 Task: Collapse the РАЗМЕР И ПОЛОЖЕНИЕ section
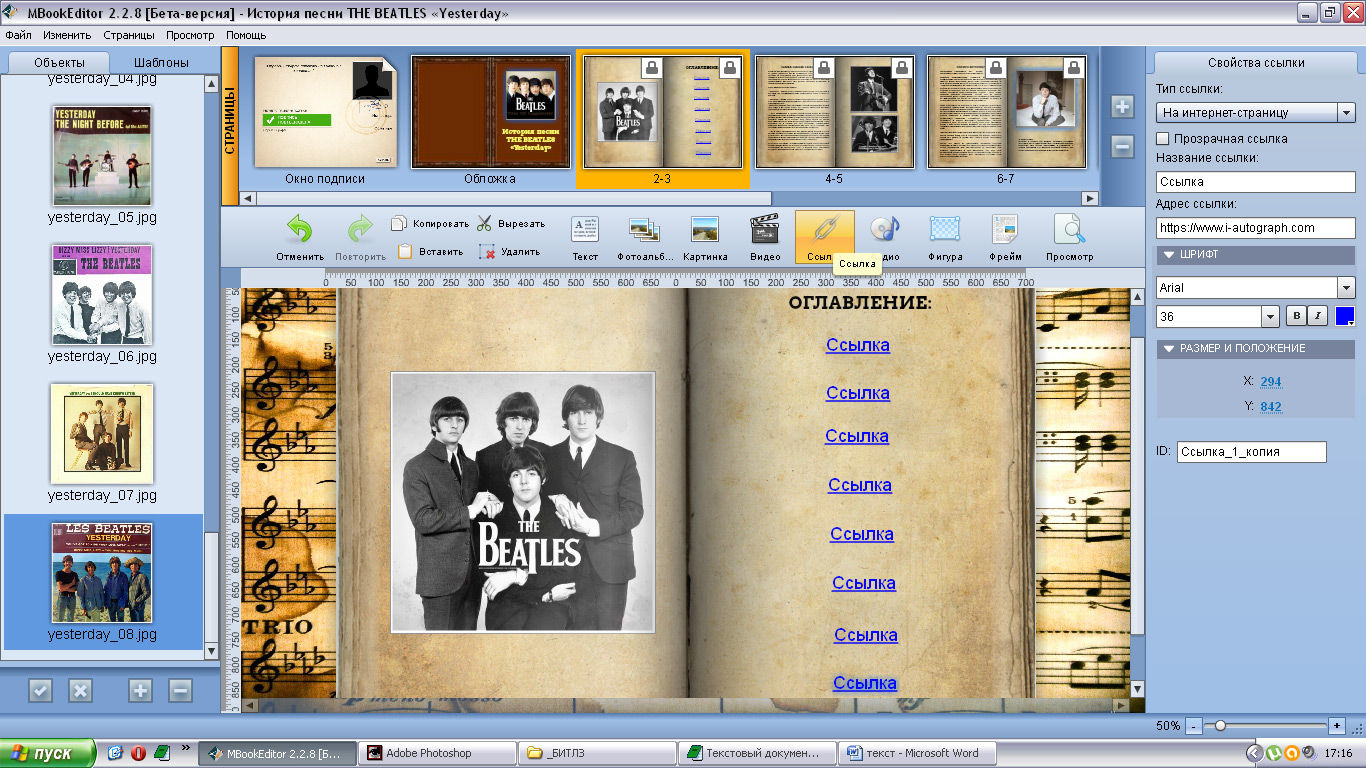click(x=1168, y=348)
